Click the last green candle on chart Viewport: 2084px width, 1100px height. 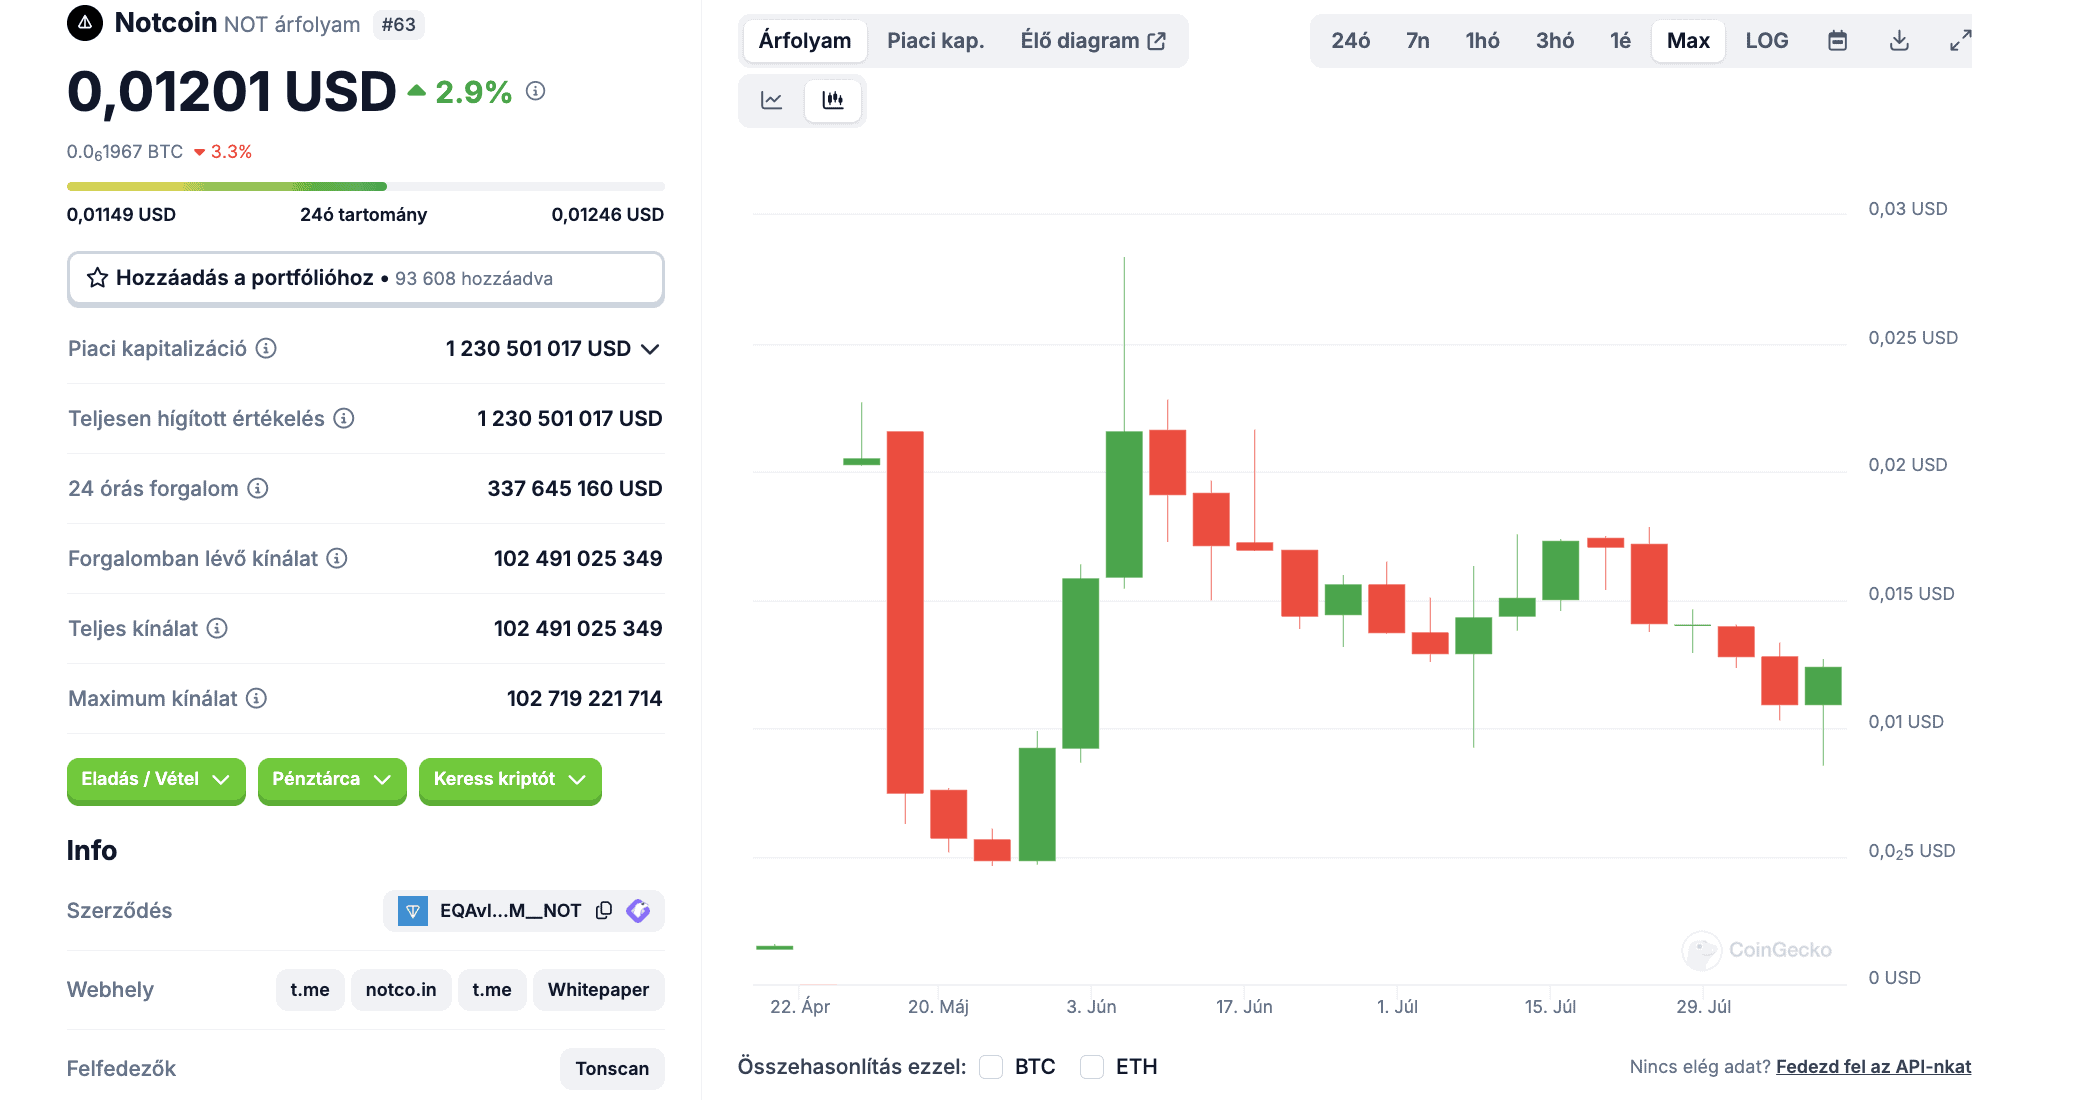point(1823,686)
